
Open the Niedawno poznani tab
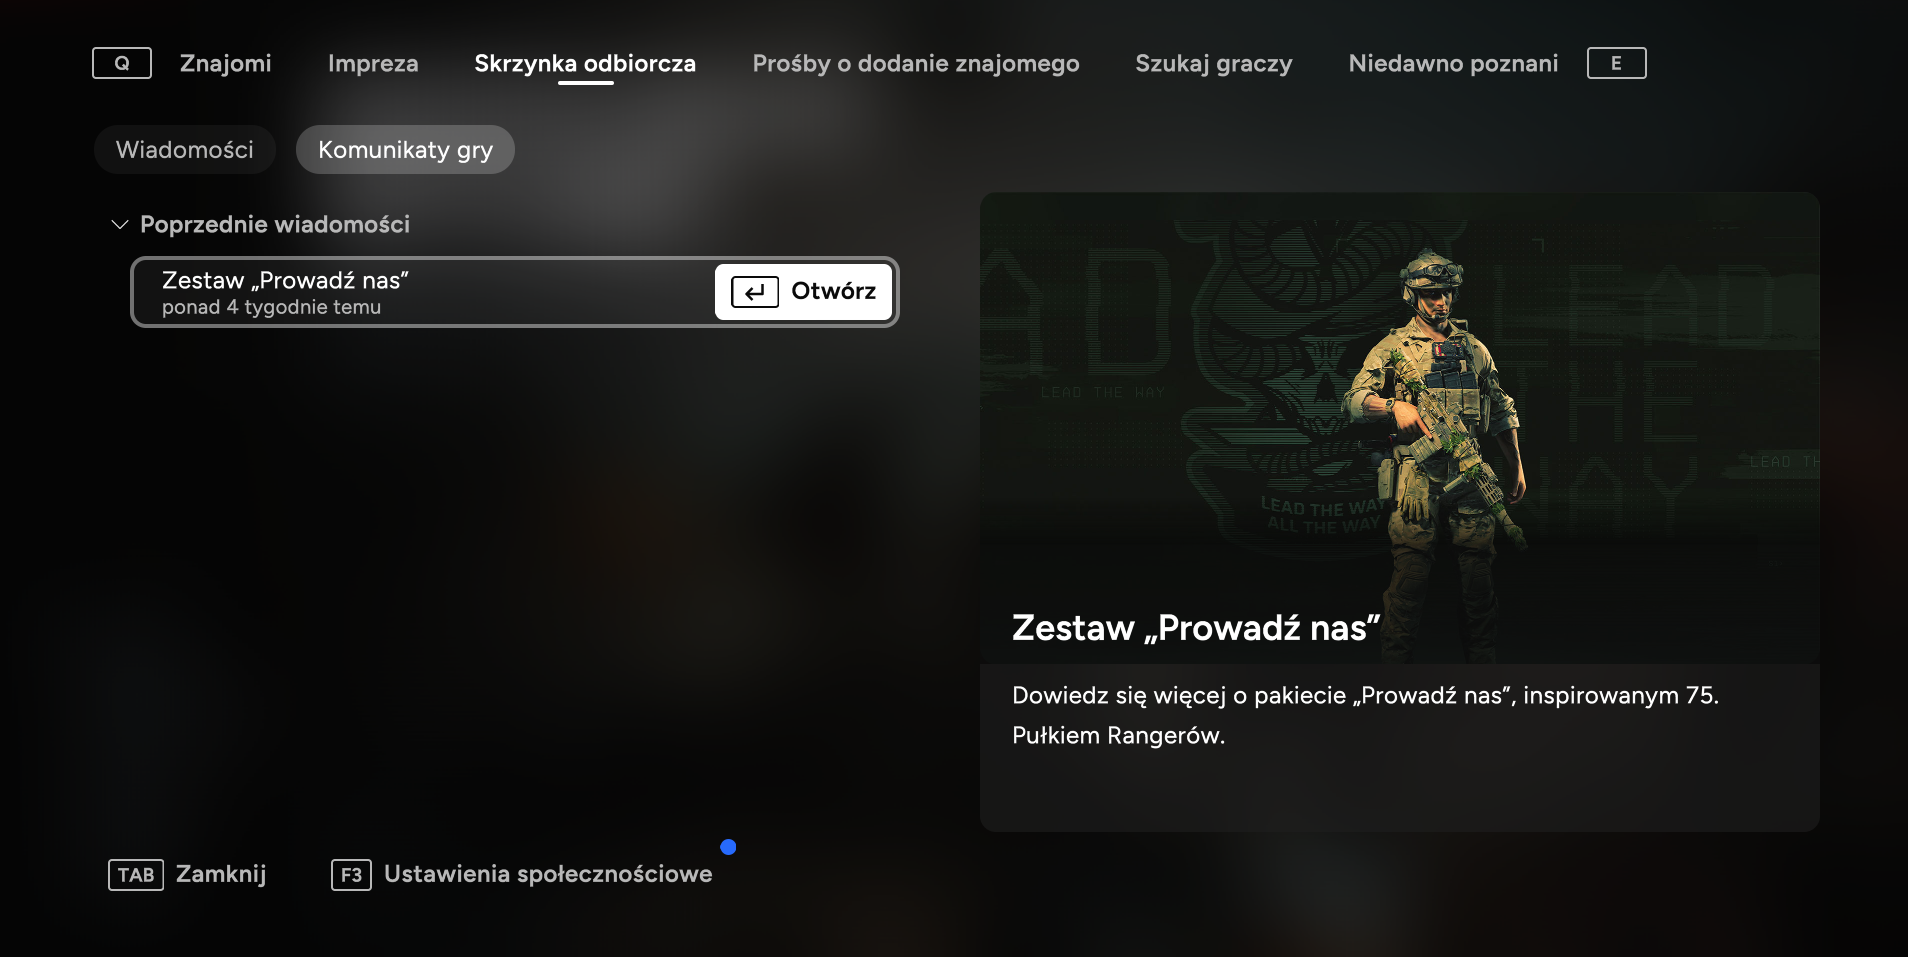pos(1453,63)
